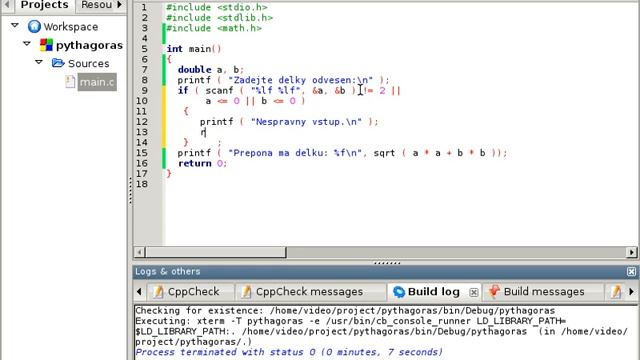Select the pythagoras project label

[89, 45]
